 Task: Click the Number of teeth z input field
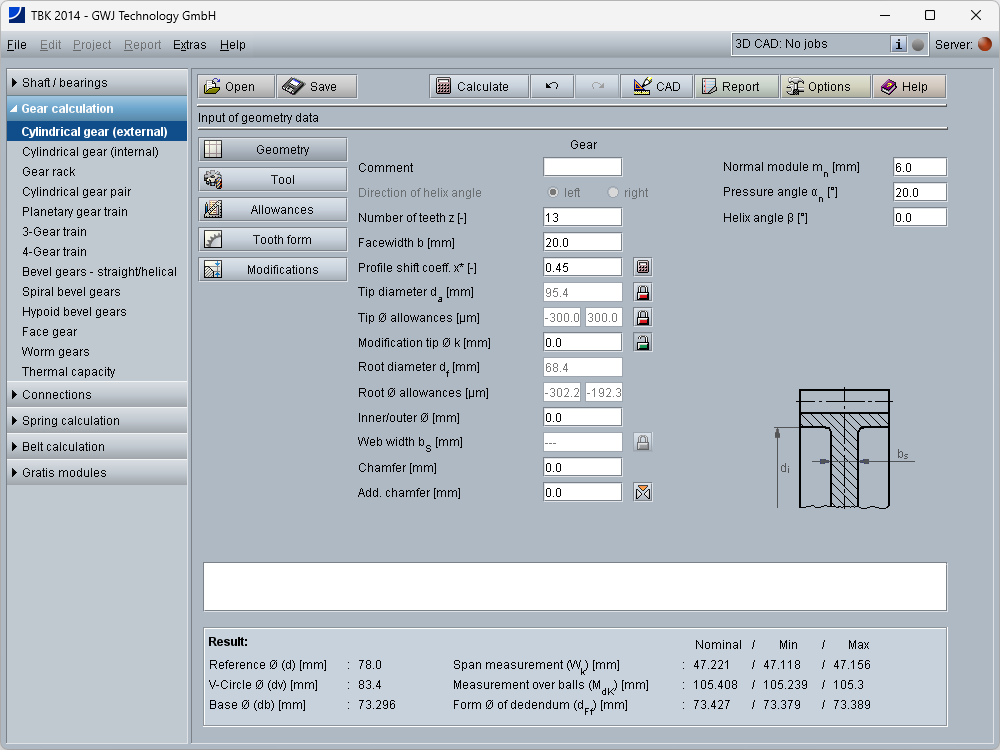(582, 217)
